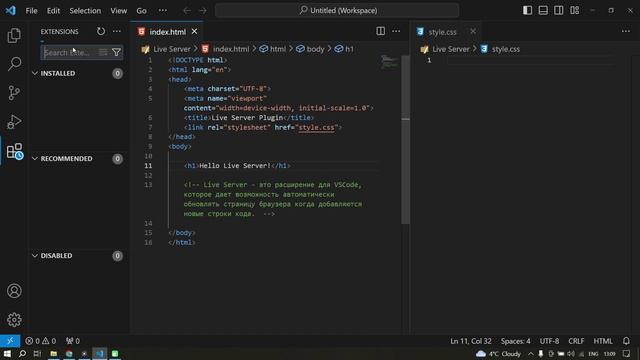The image size is (640, 360).
Task: Open File Explorer from taskbar
Action: (x=53, y=353)
